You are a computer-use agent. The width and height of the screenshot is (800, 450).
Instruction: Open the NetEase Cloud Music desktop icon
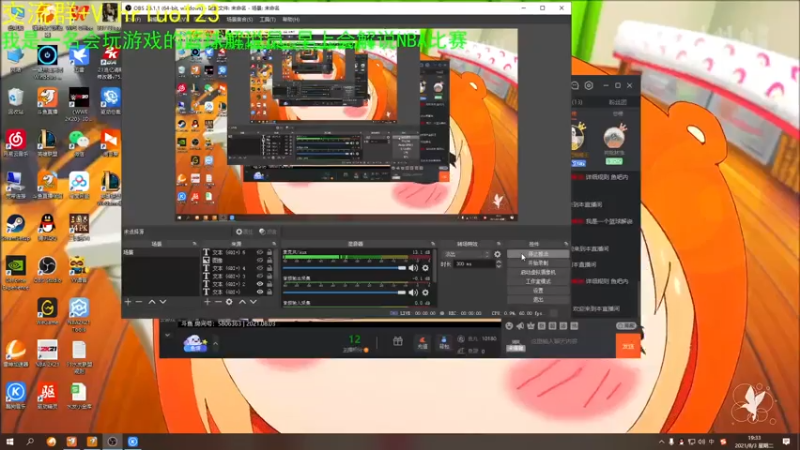[15, 143]
